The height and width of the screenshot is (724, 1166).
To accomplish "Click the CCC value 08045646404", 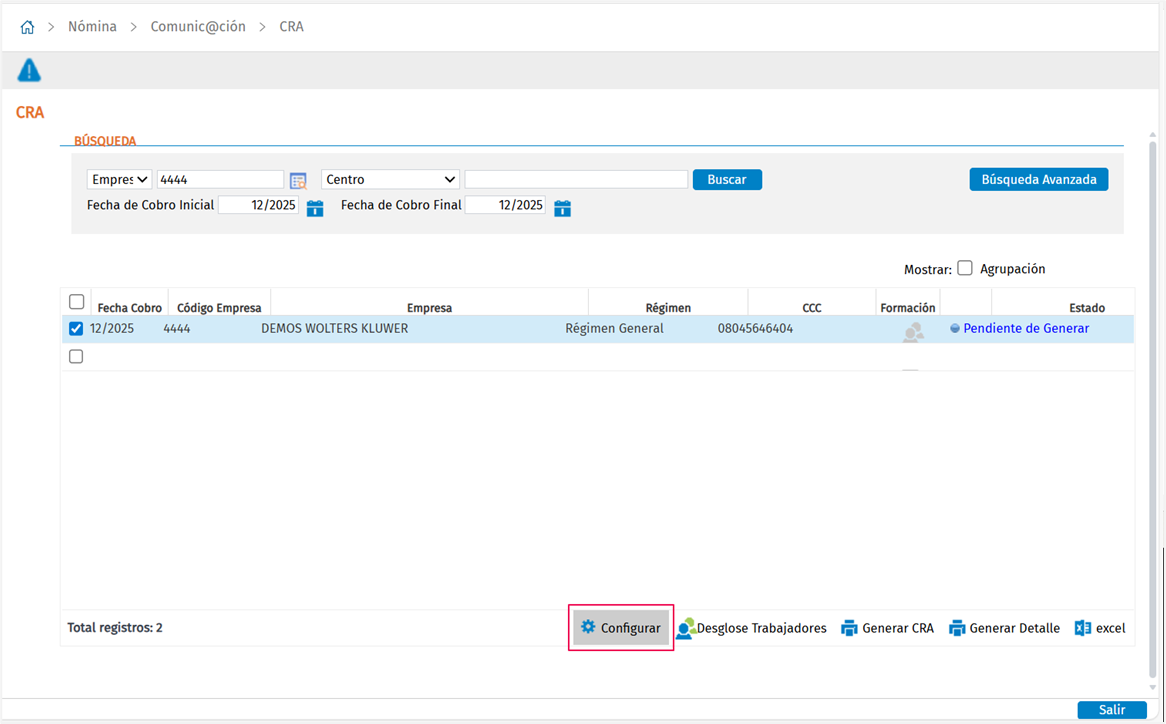I will click(x=756, y=329).
